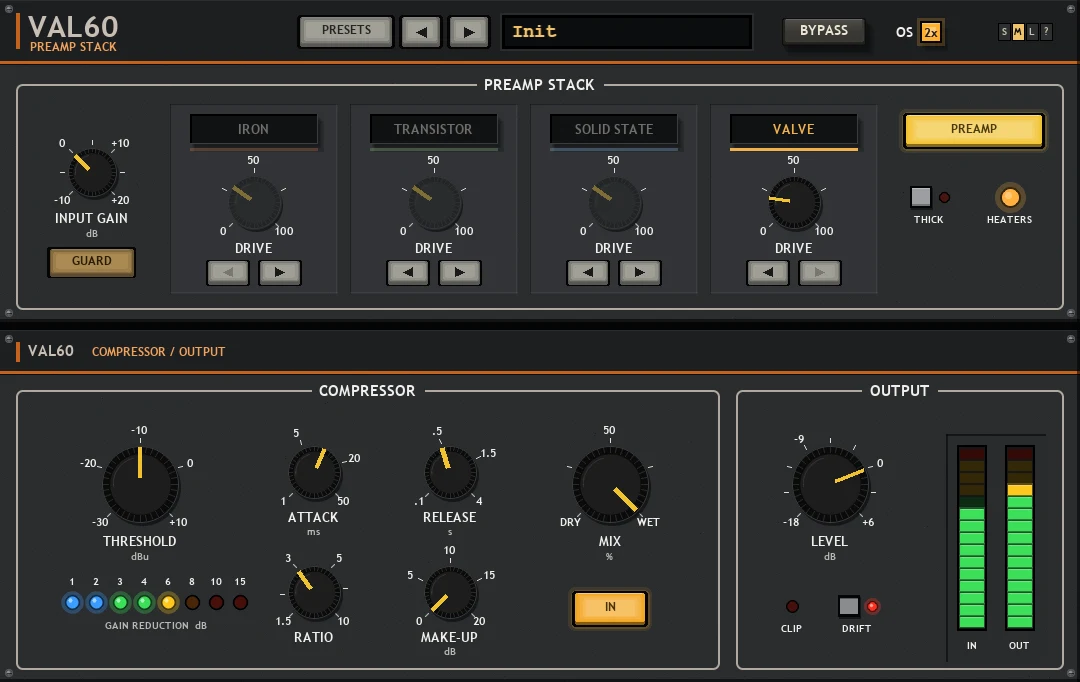1080x682 pixels.
Task: Click the RATIO knob
Action: click(315, 592)
